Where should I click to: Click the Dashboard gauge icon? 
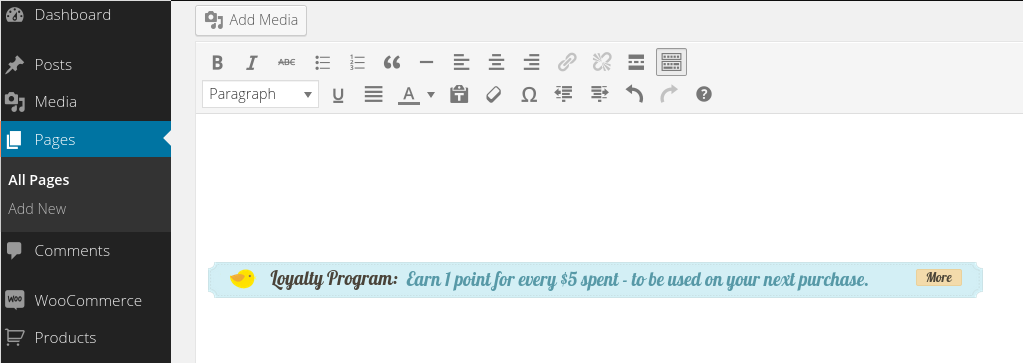(x=14, y=15)
